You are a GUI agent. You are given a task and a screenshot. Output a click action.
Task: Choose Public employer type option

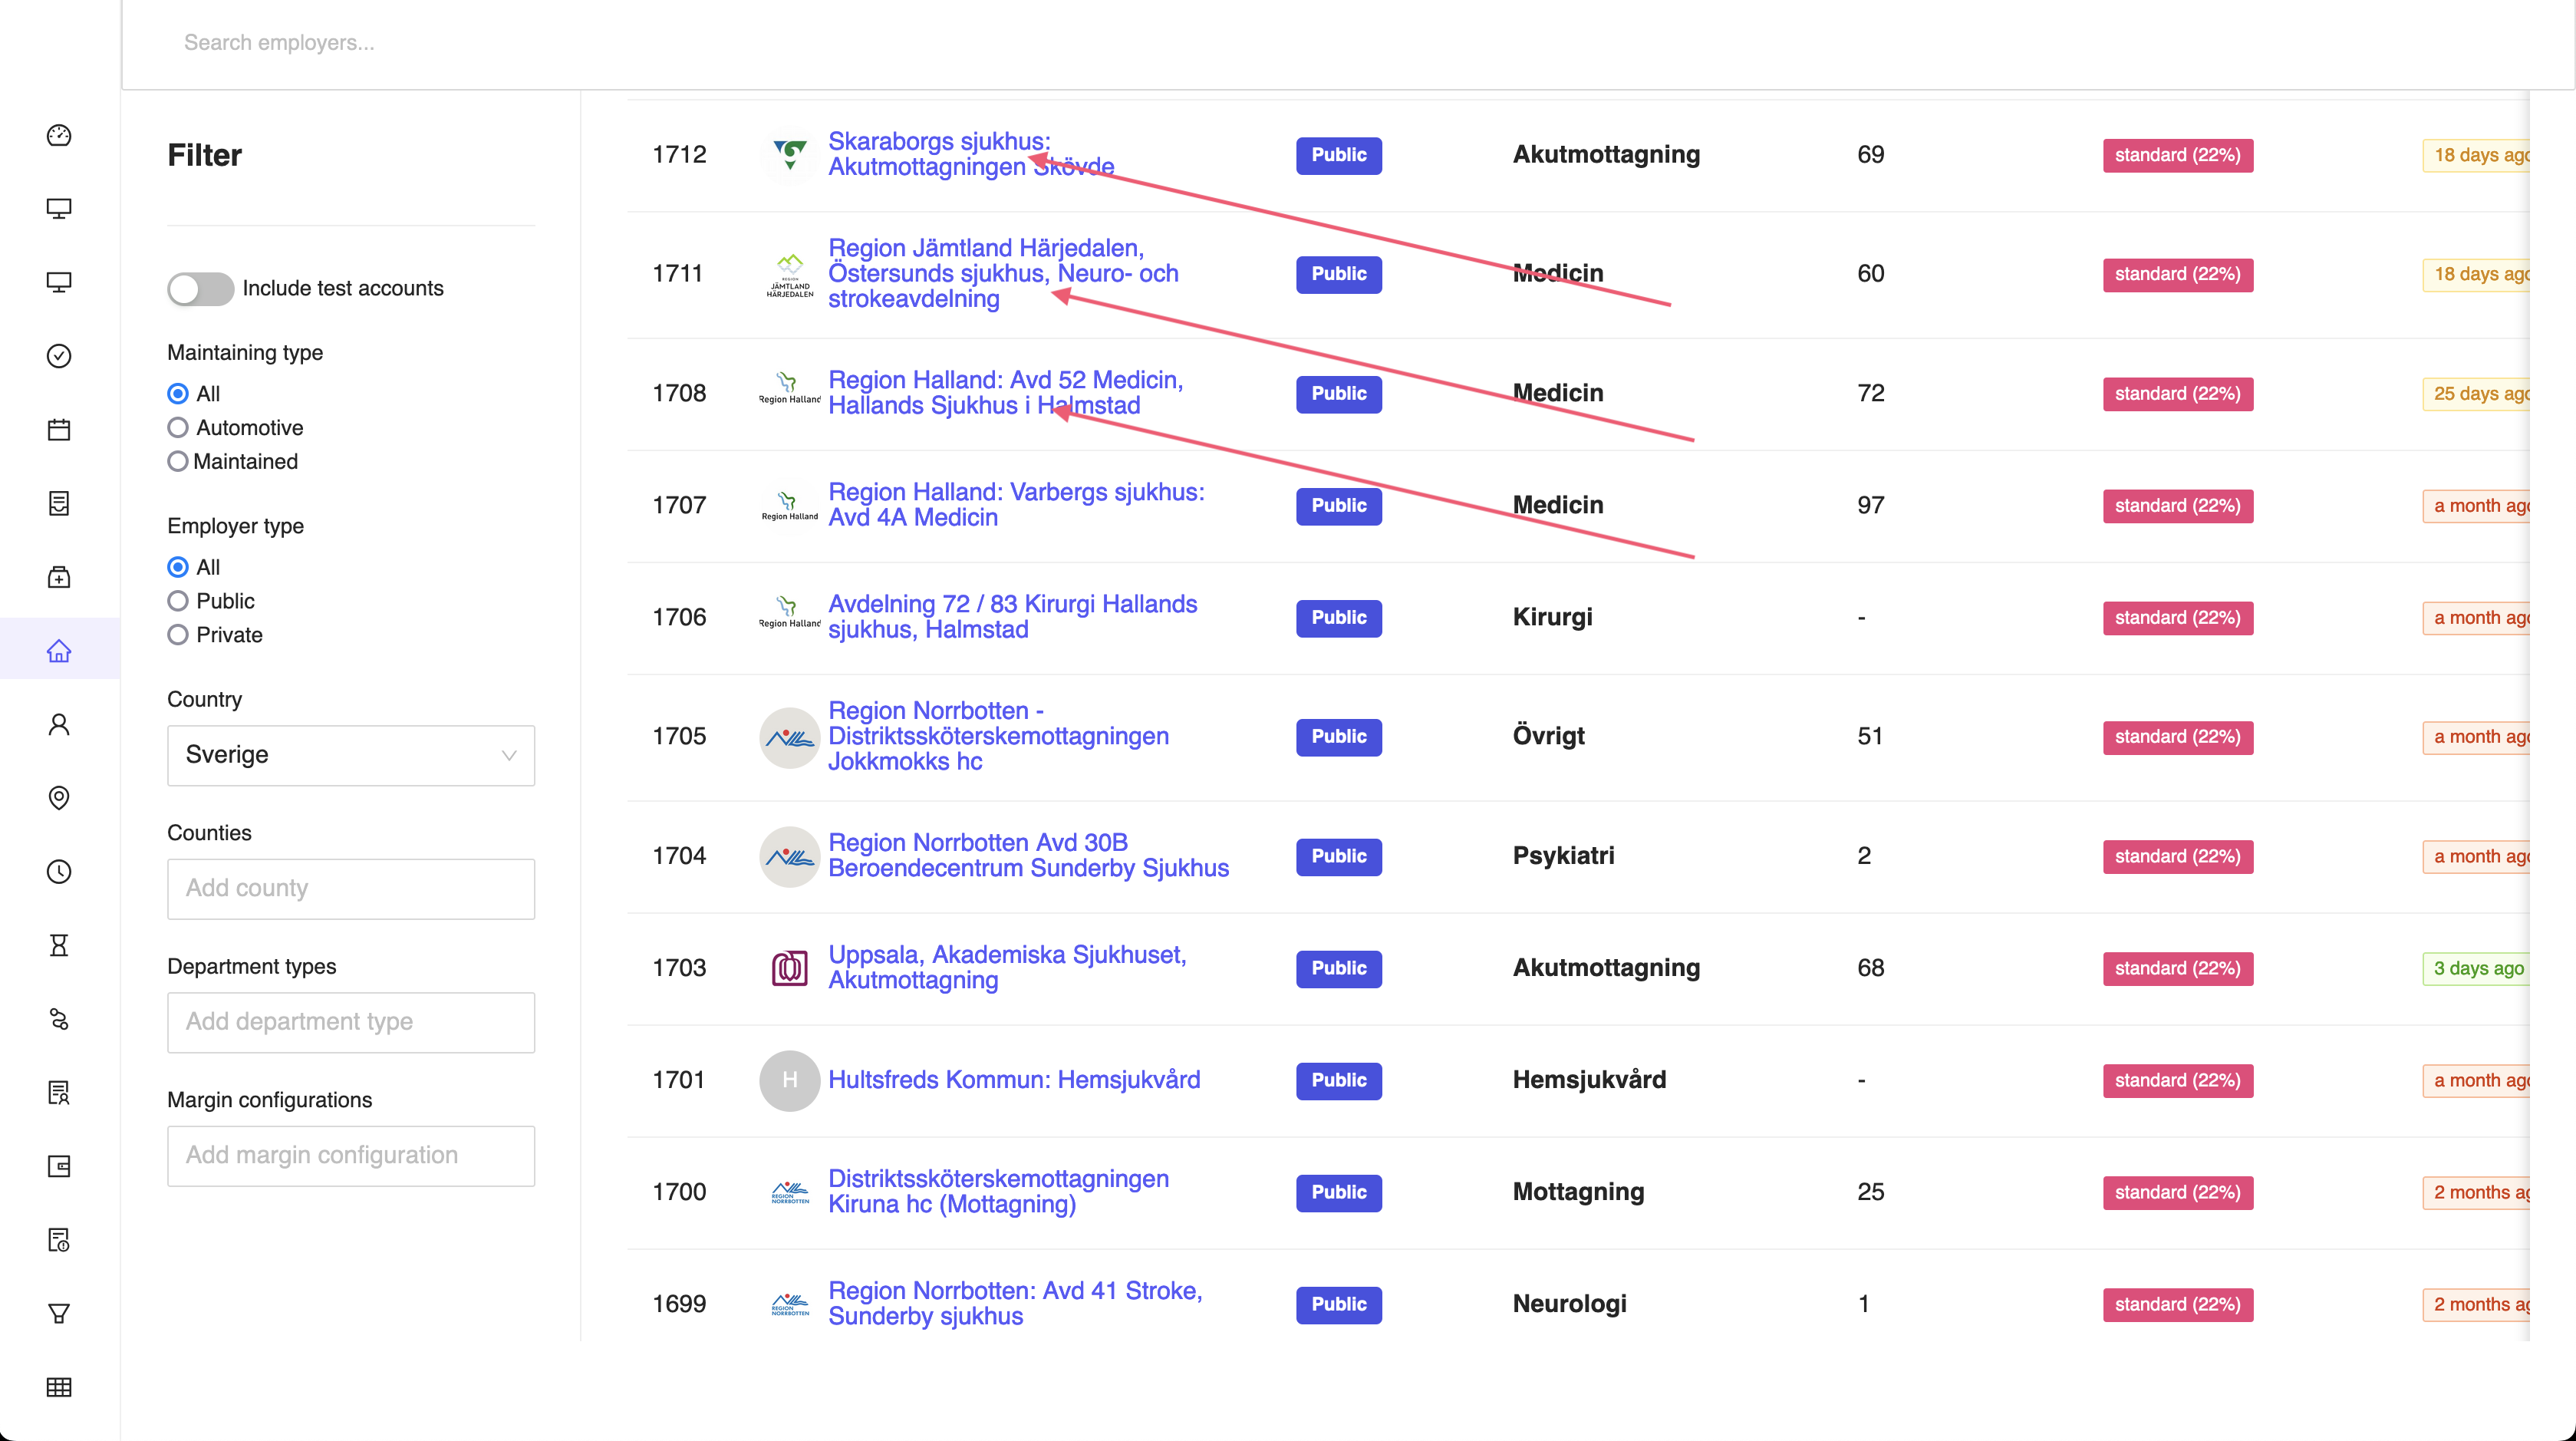click(x=178, y=601)
